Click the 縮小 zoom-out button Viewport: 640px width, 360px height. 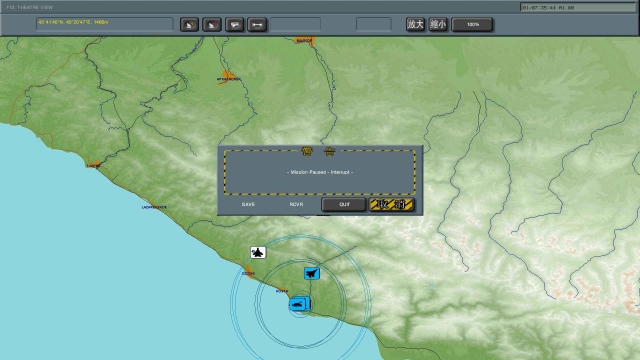click(x=438, y=24)
